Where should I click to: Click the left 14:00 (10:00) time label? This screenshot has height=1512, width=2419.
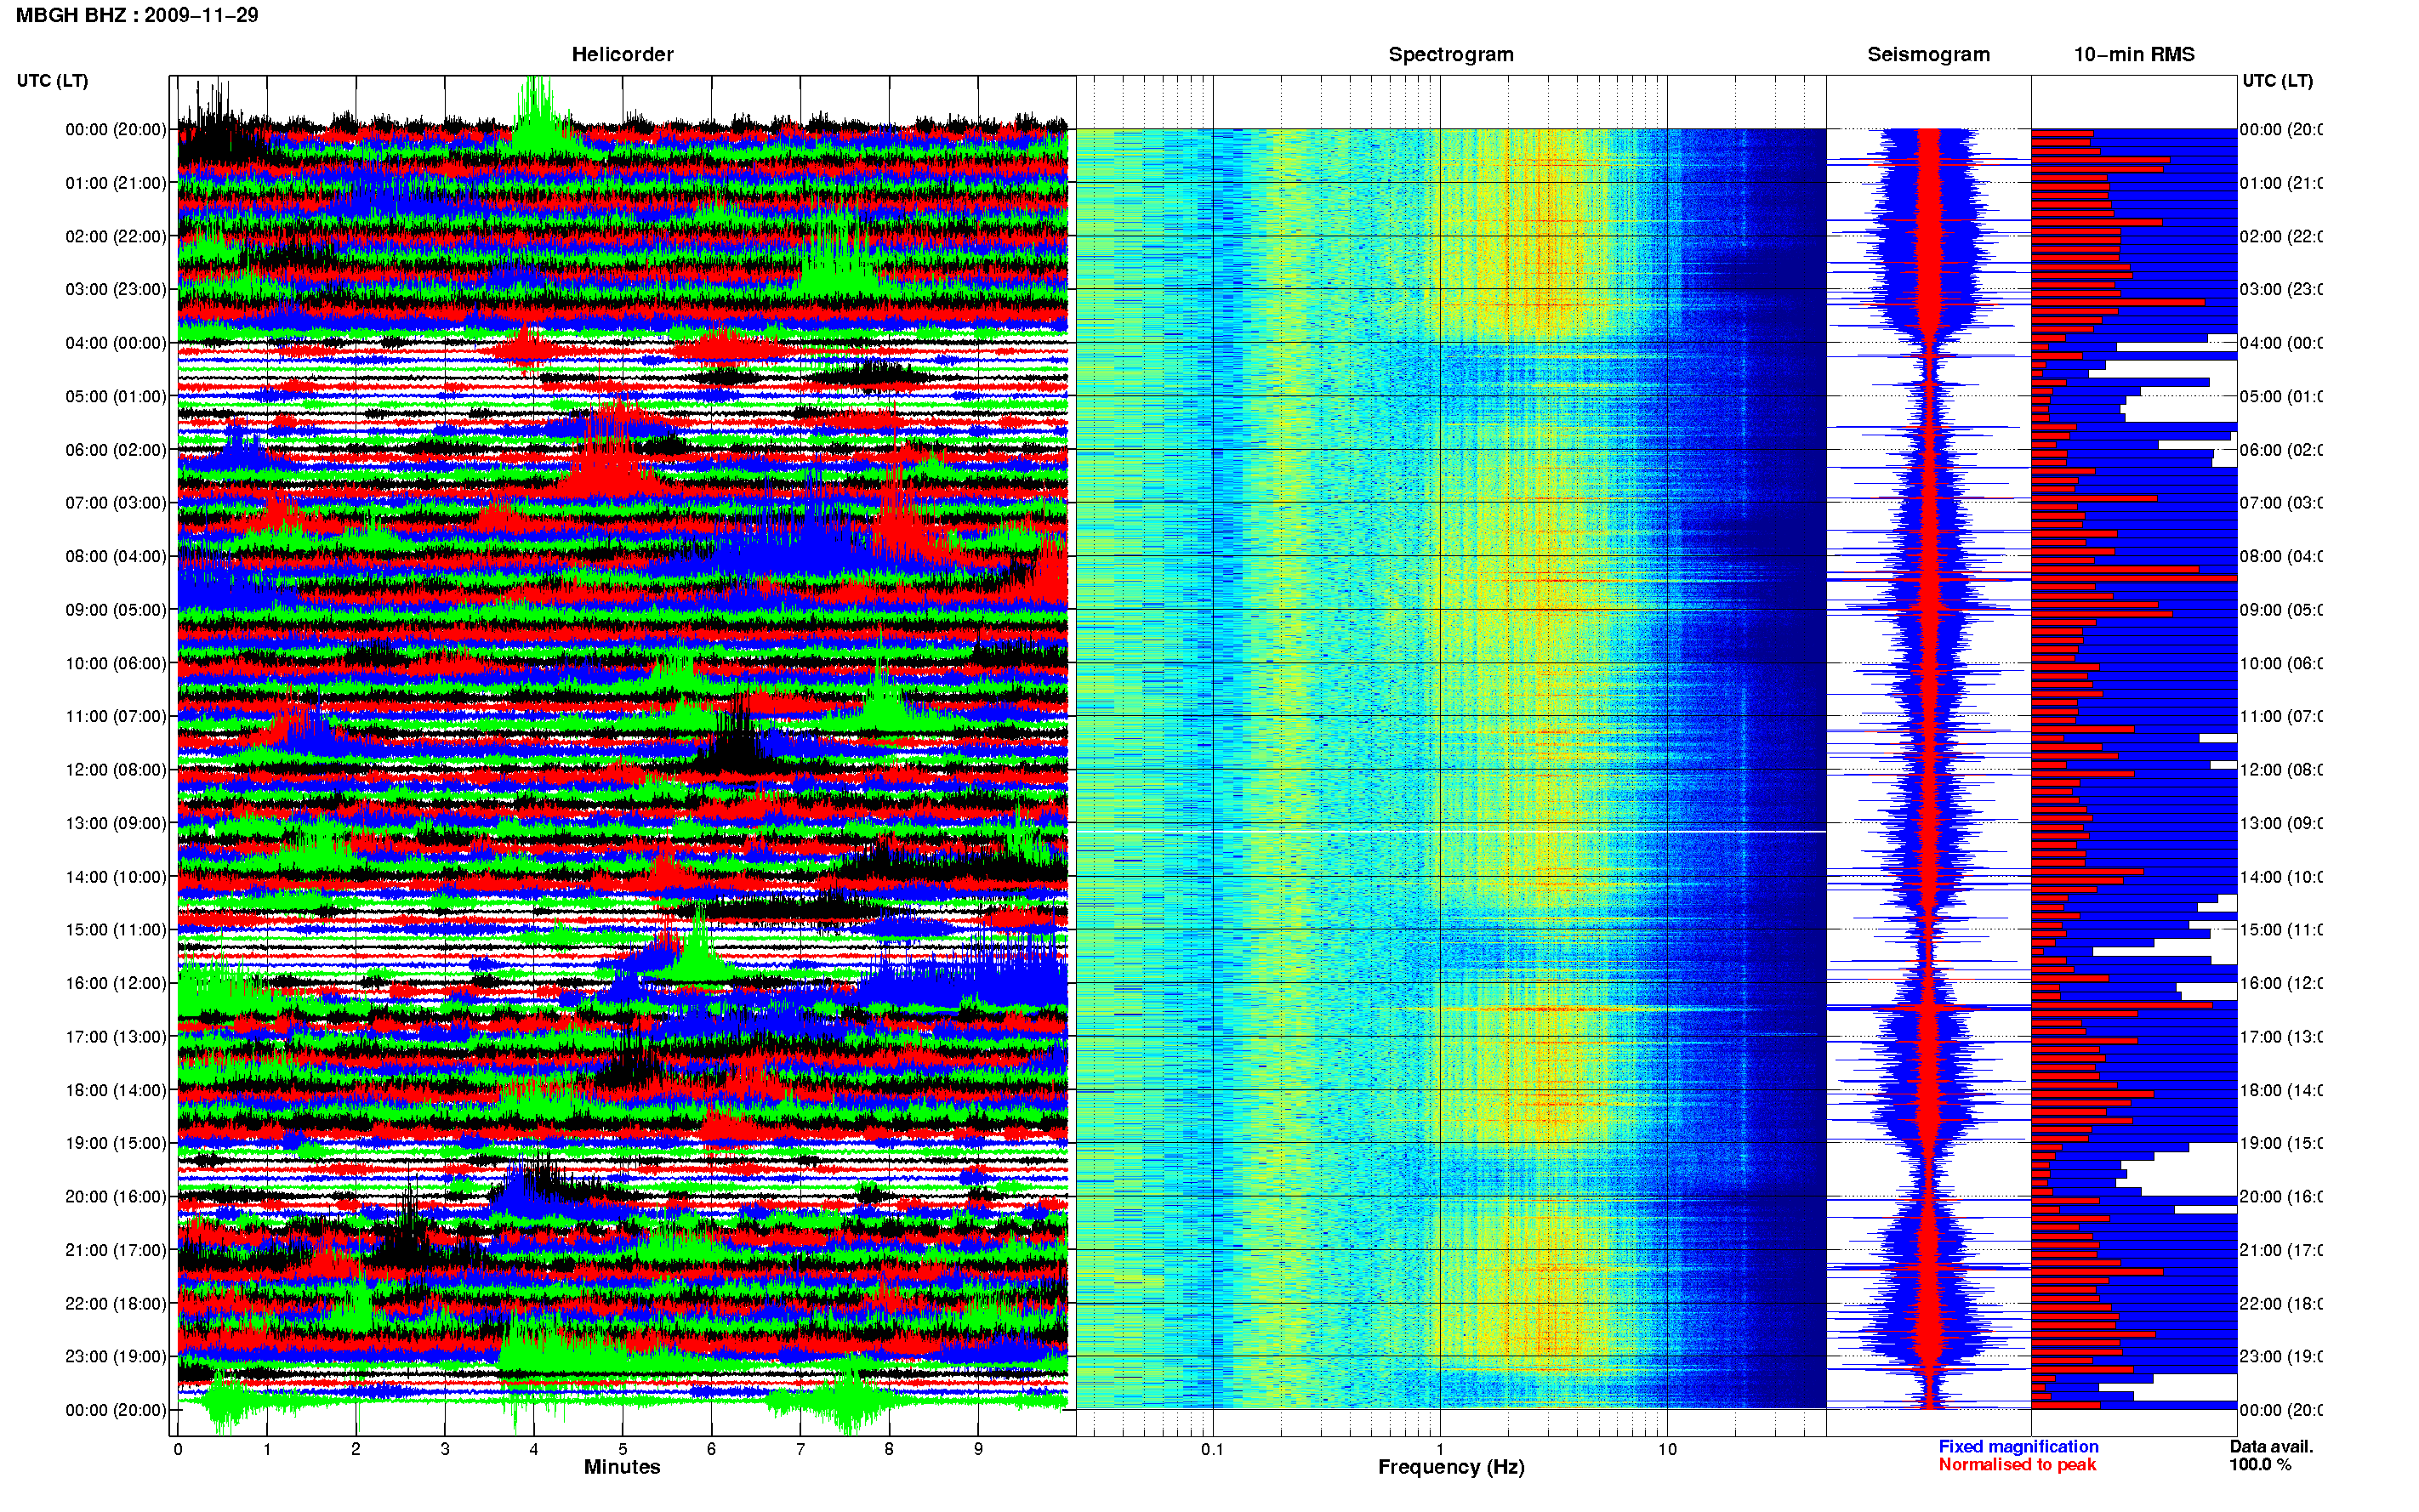point(116,877)
